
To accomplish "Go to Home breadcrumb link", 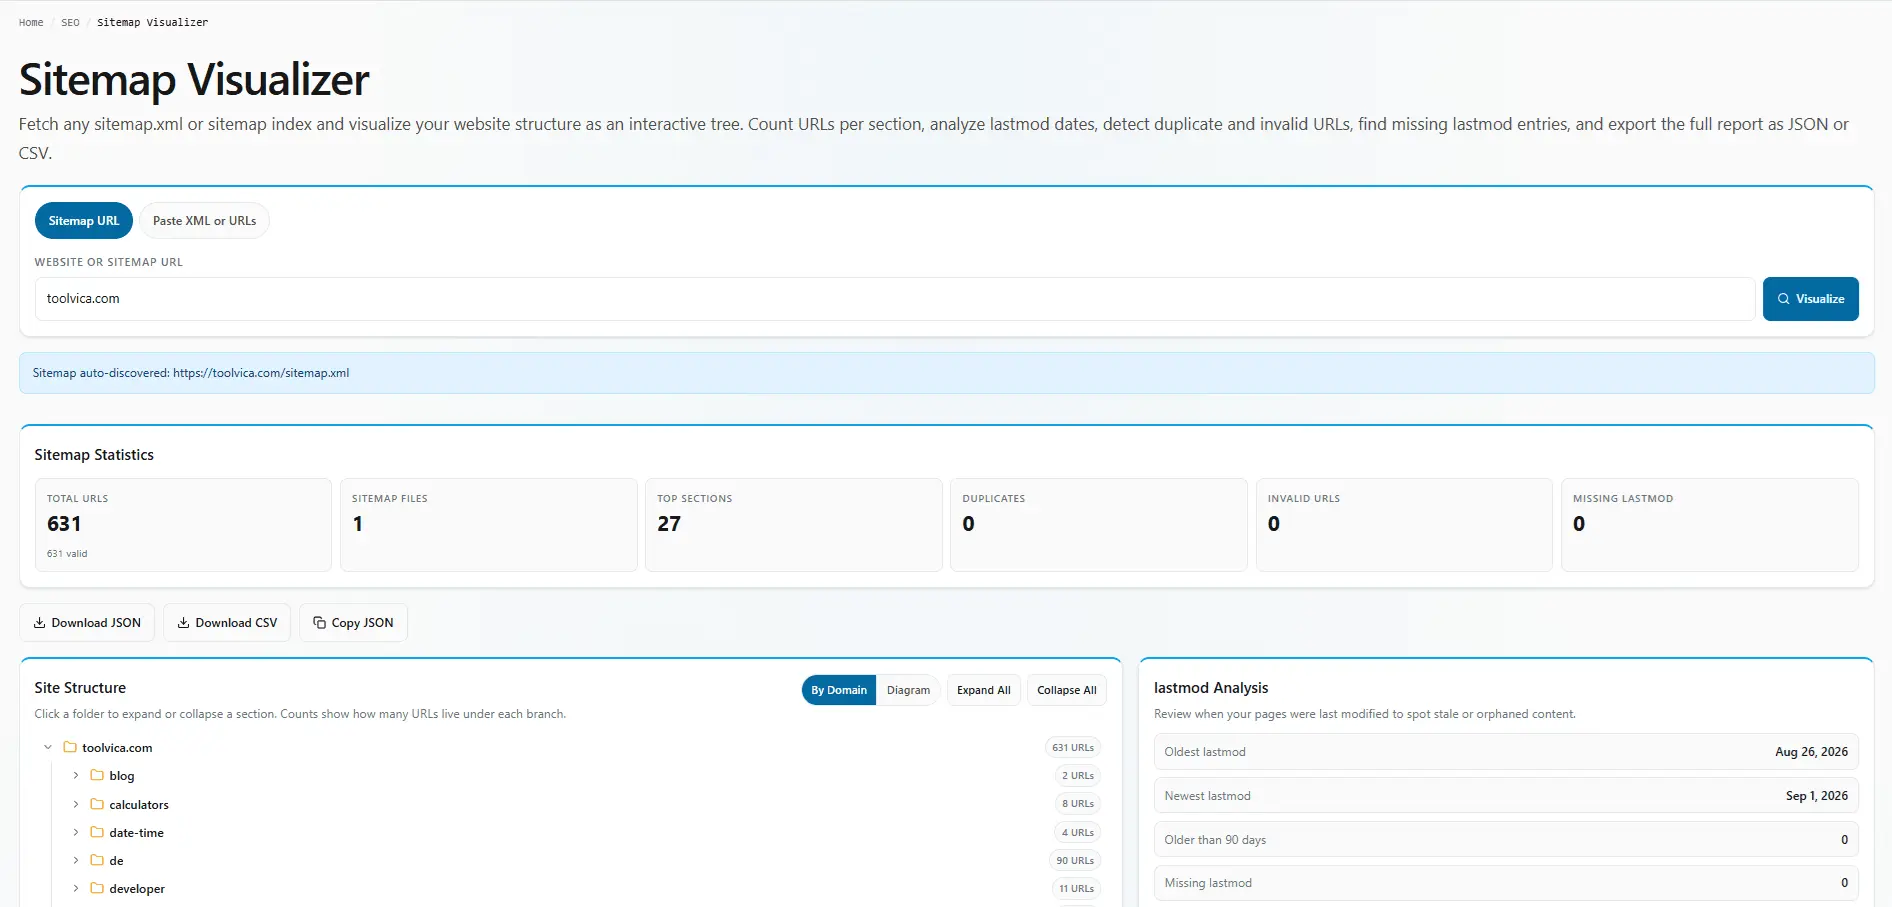I will (x=31, y=22).
